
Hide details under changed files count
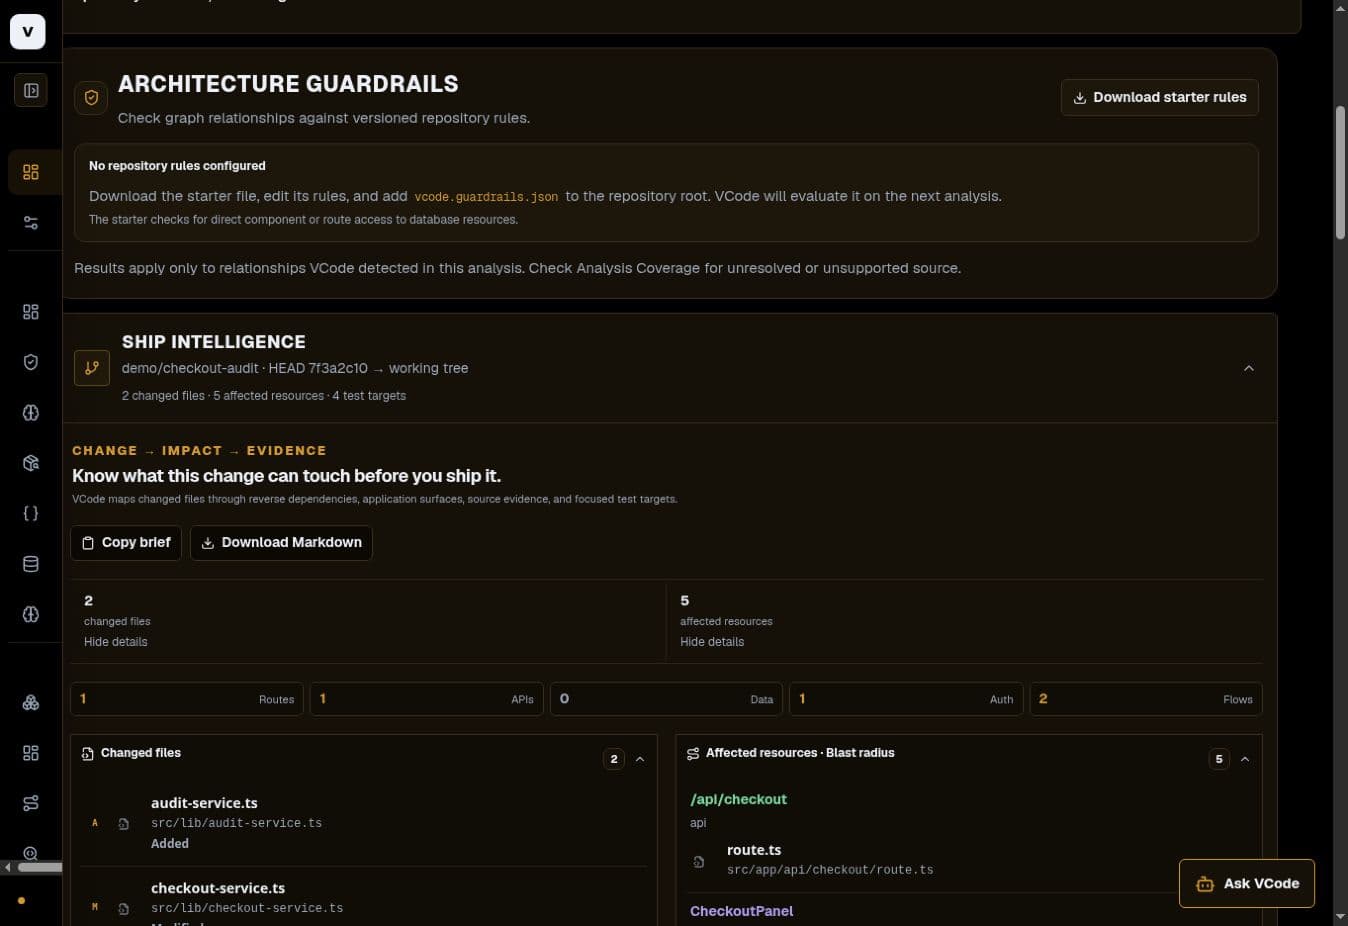pyautogui.click(x=116, y=642)
